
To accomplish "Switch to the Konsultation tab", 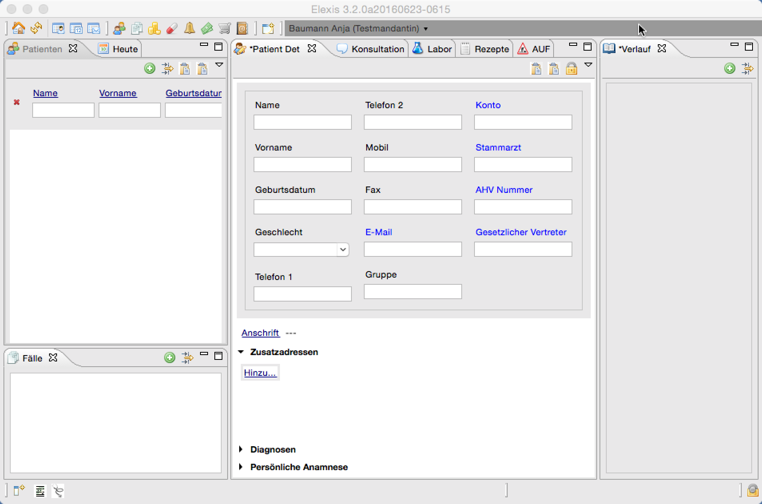I will 371,49.
